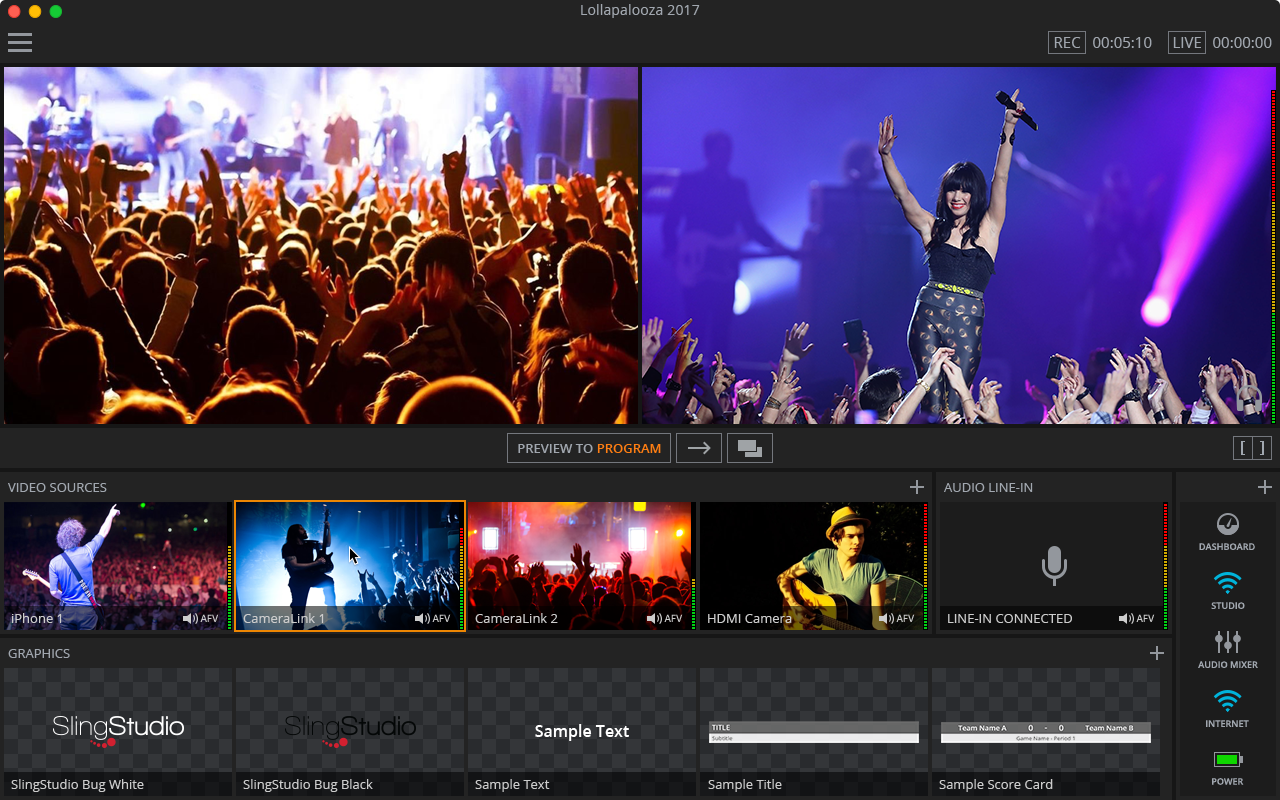Open the hamburger menu
1280x800 pixels.
tap(20, 42)
